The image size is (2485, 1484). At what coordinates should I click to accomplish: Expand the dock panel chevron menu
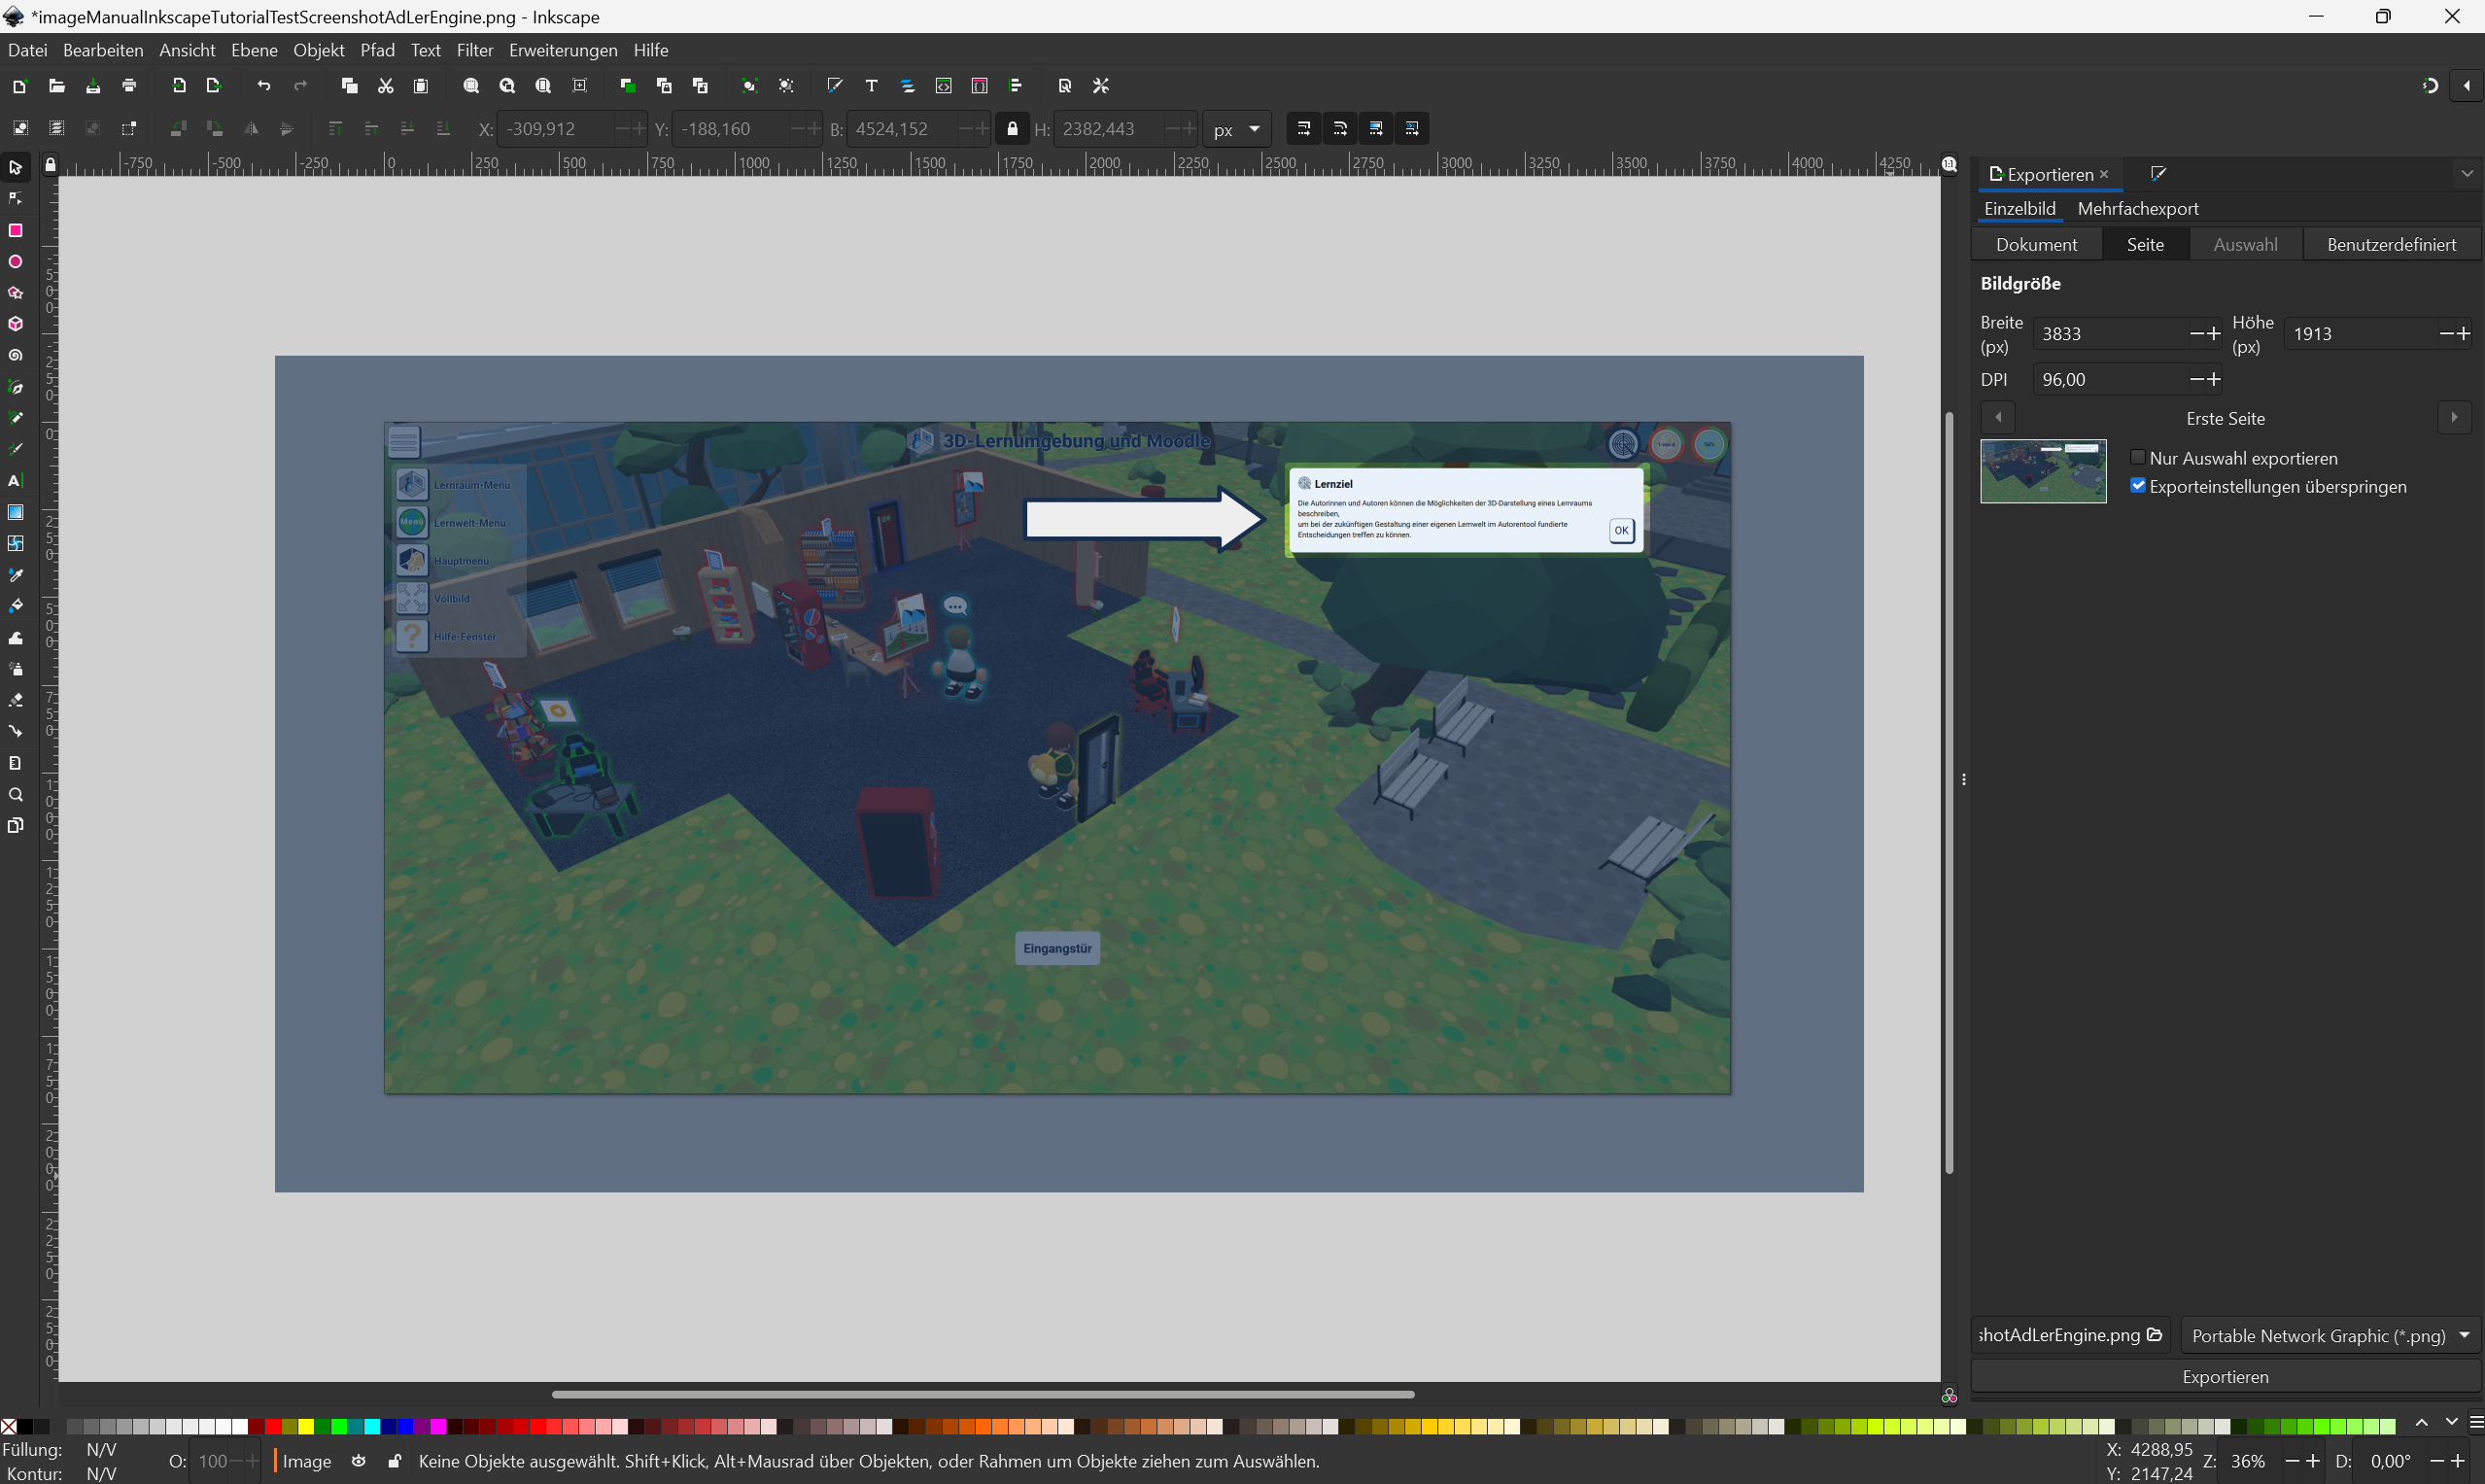pyautogui.click(x=2466, y=174)
